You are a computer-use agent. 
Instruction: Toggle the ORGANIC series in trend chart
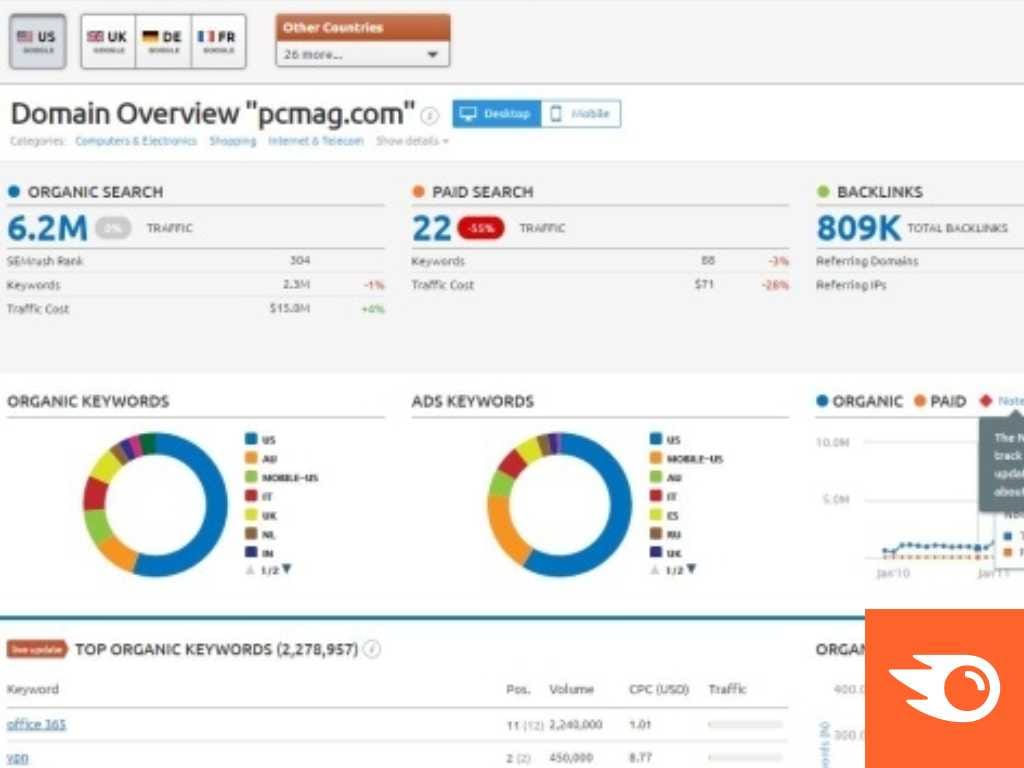click(859, 401)
